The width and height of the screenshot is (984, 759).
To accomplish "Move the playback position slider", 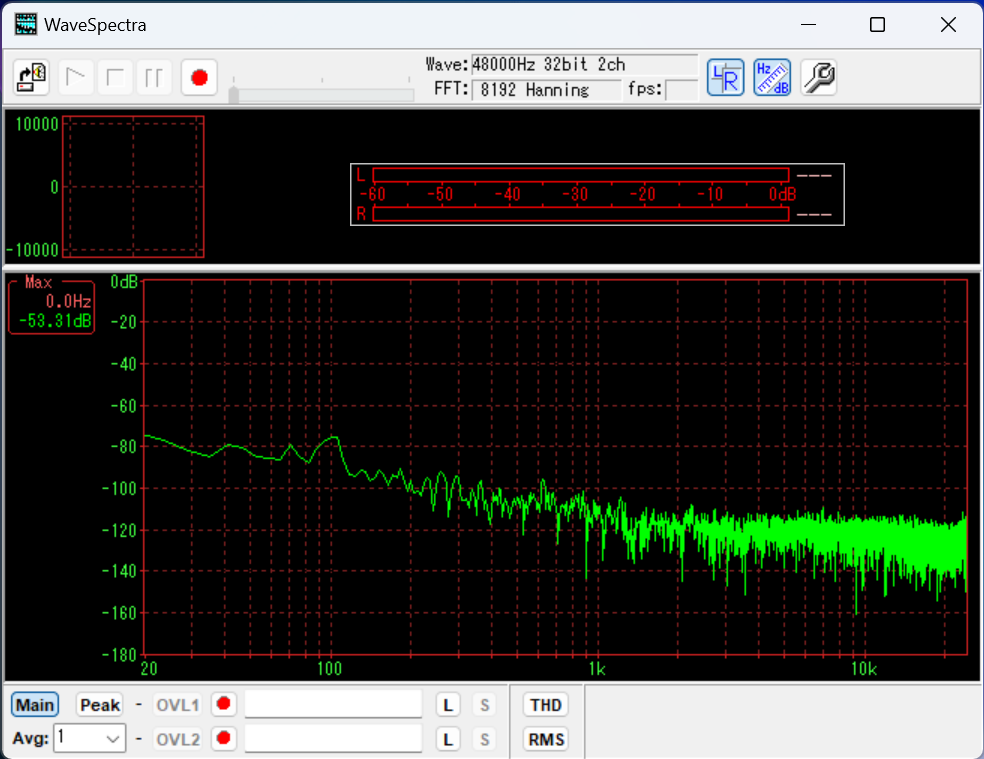I will click(233, 95).
